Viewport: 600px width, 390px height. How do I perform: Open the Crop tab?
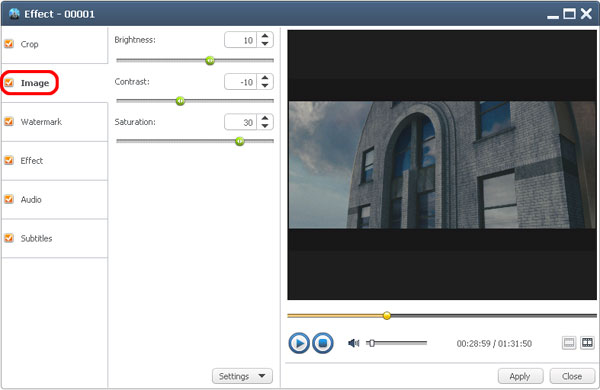point(55,44)
